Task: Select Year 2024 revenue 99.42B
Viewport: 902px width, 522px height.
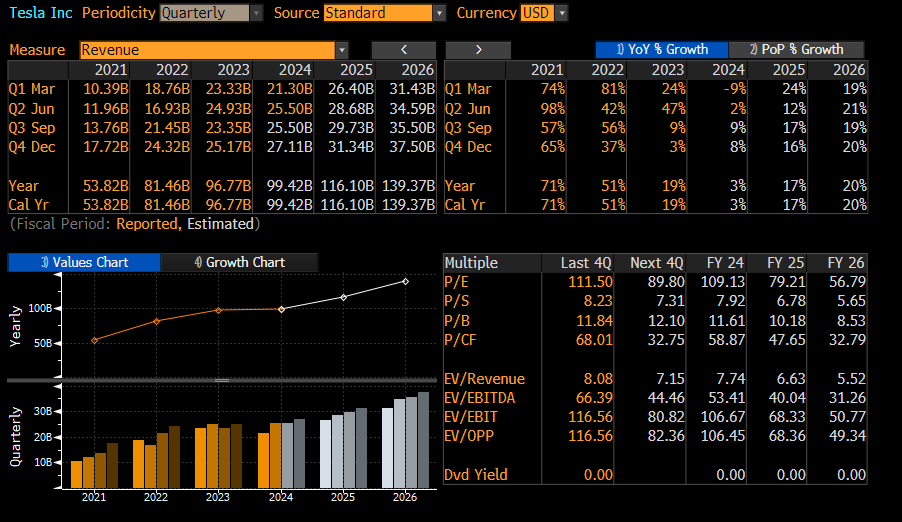Action: click(x=289, y=186)
